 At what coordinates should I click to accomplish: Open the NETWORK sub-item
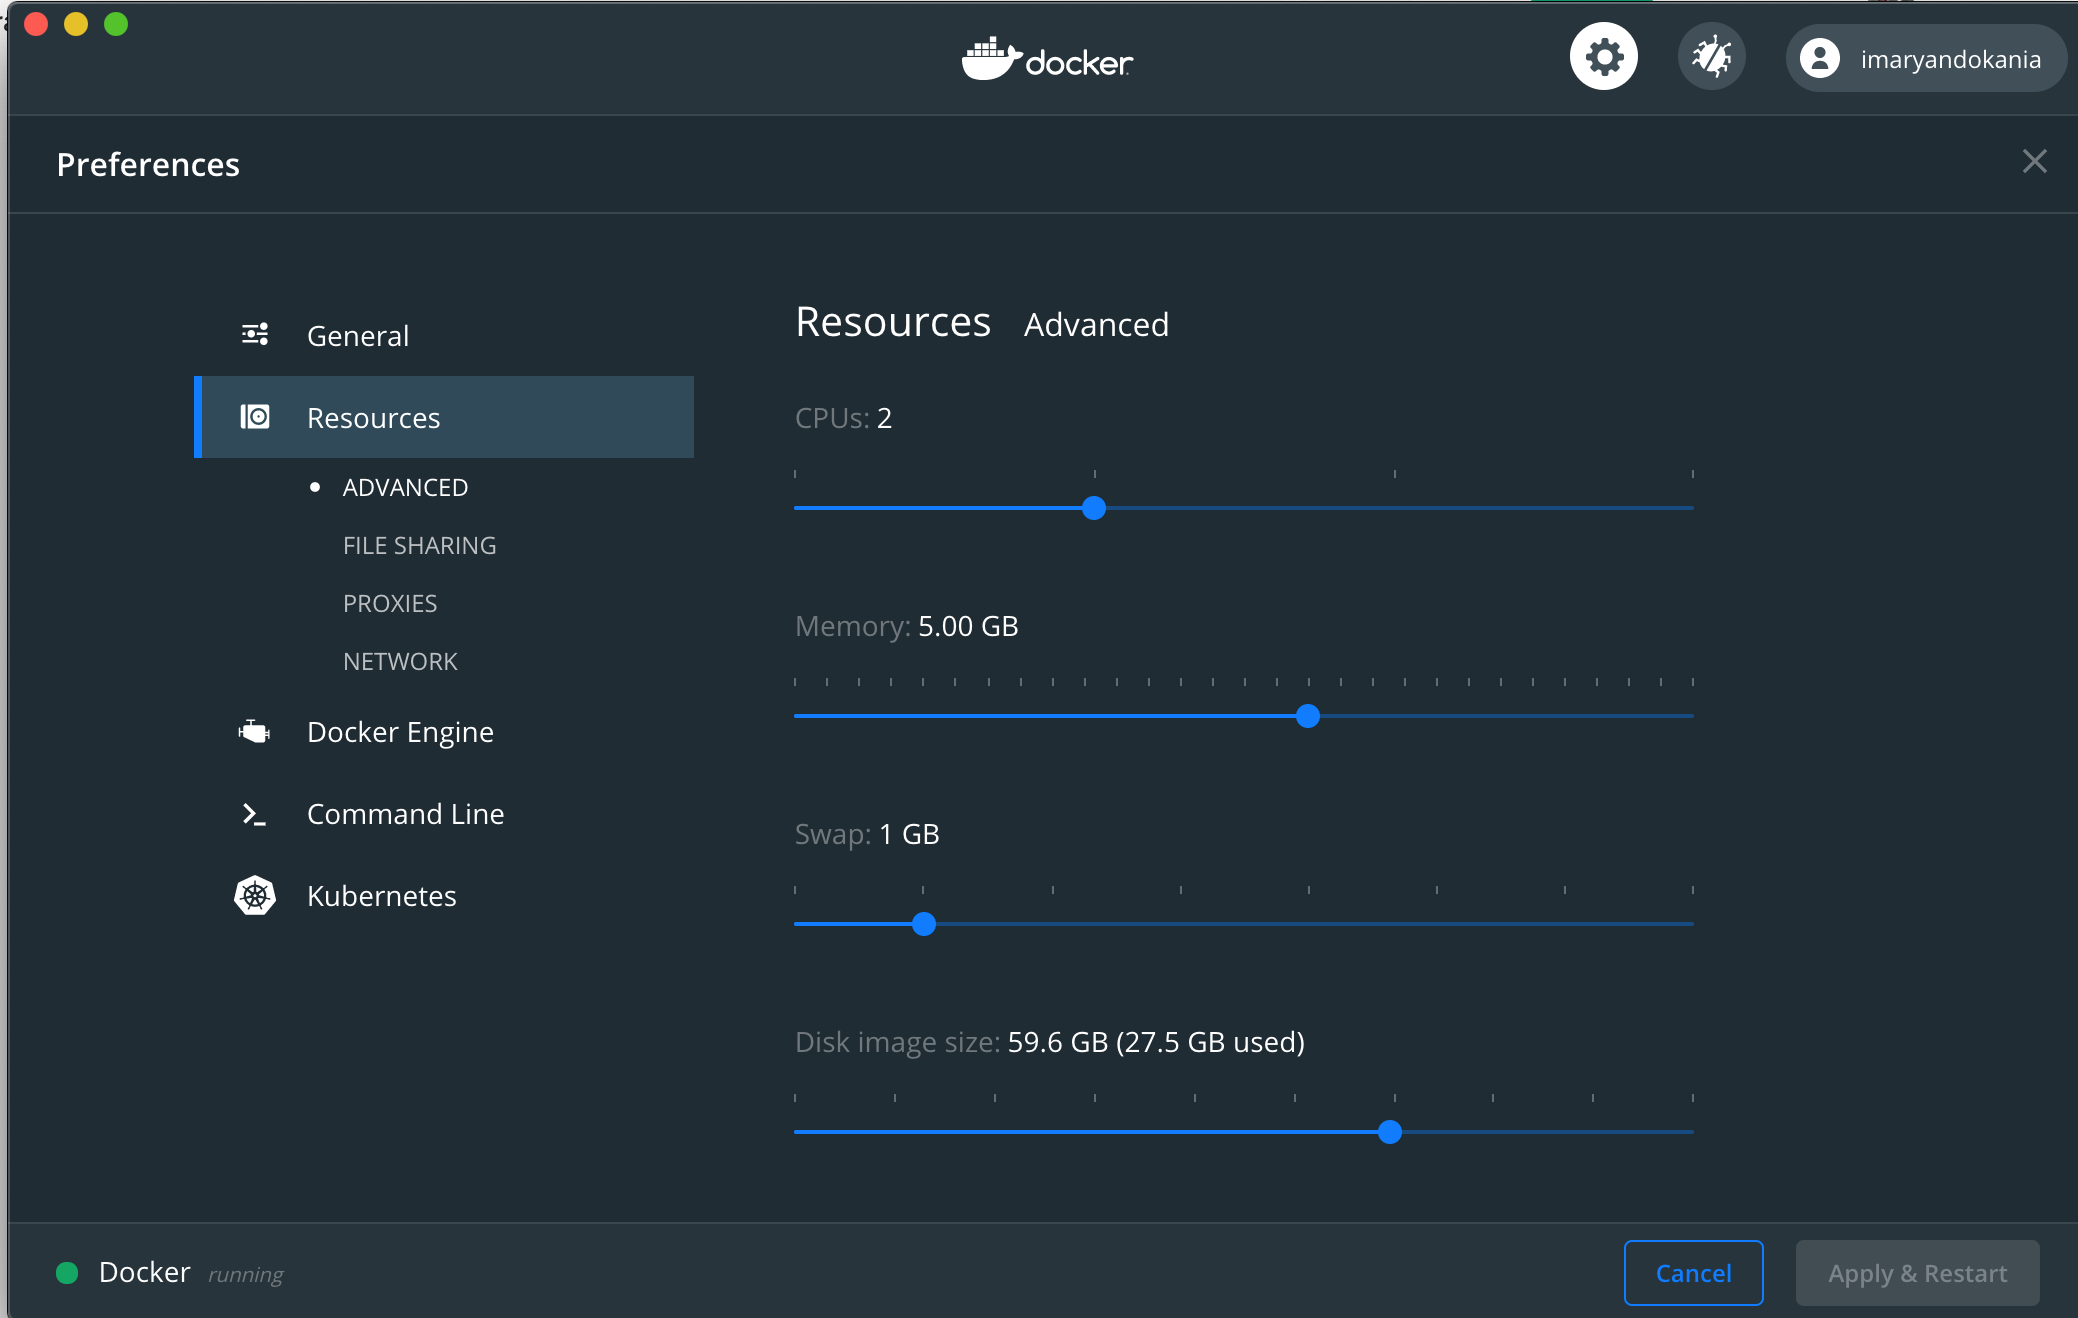[x=400, y=661]
